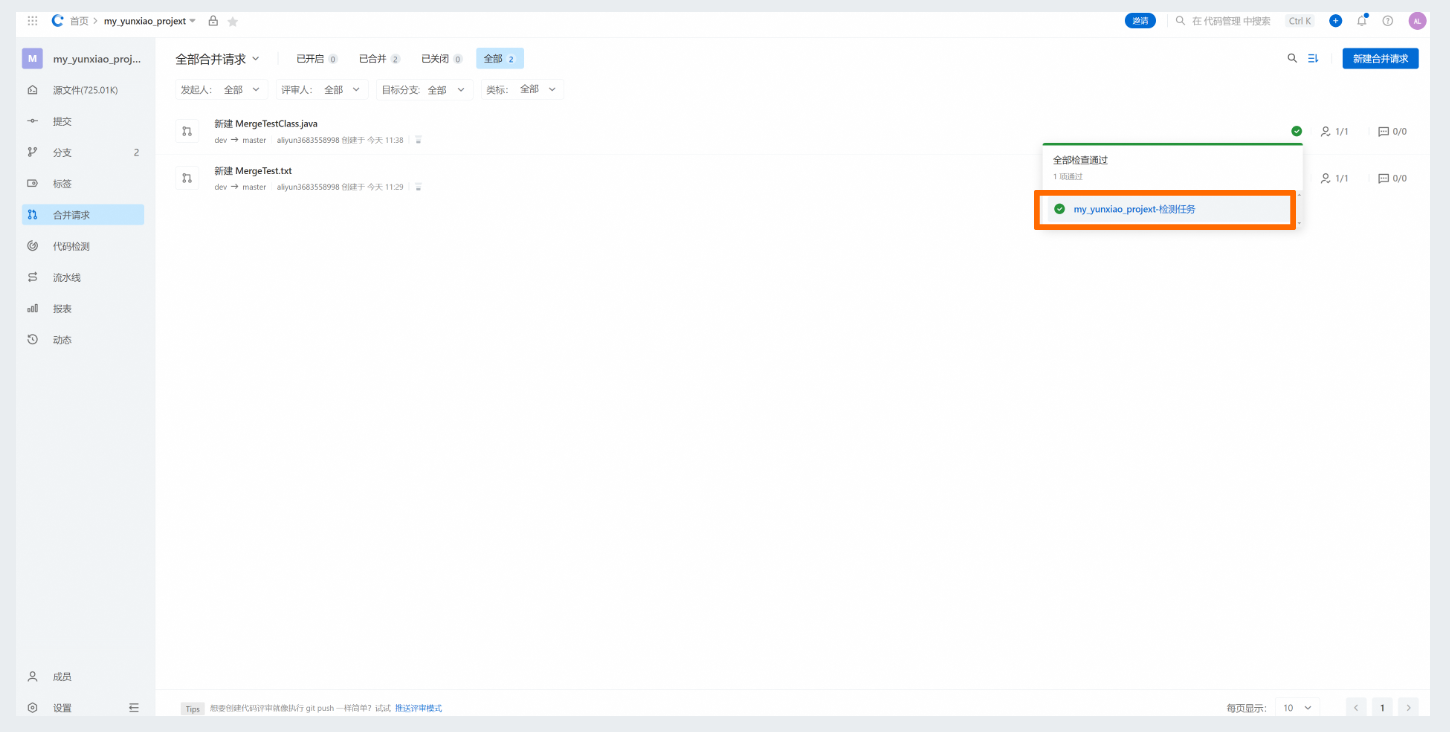1450x732 pixels.
Task: Click comments 0/0 on MergeTestClass.java row
Action: (1392, 131)
